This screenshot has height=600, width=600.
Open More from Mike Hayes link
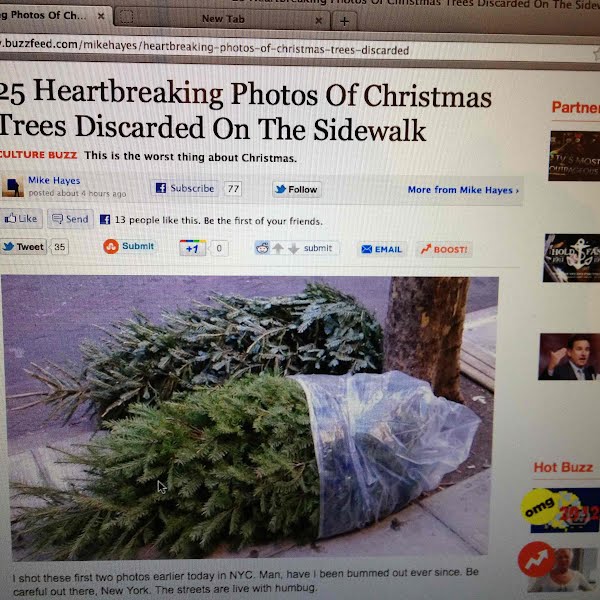pyautogui.click(x=463, y=190)
